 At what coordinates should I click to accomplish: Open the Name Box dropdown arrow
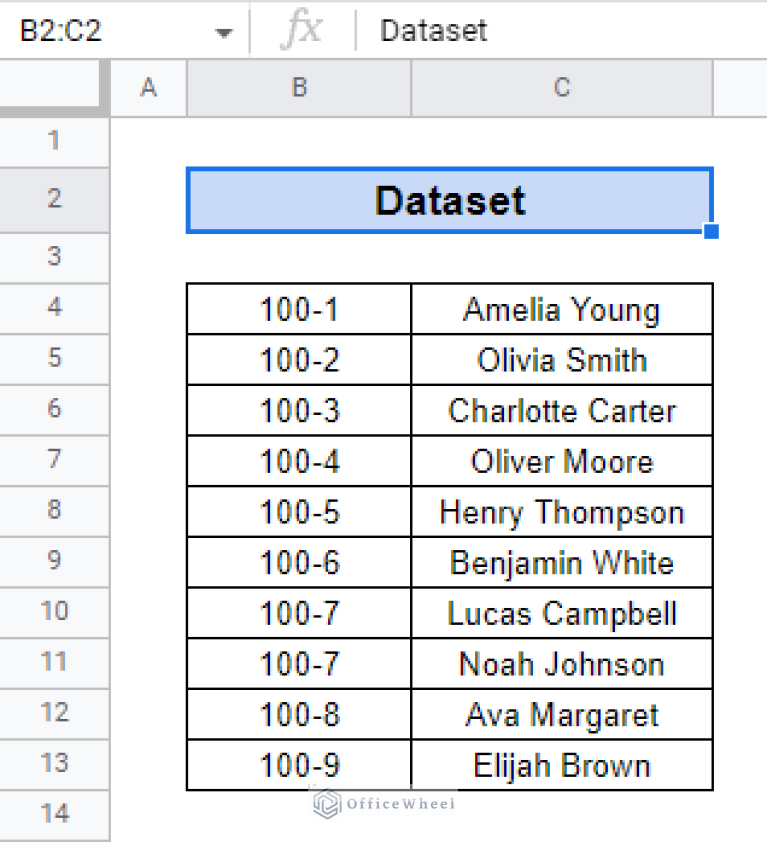point(223,32)
